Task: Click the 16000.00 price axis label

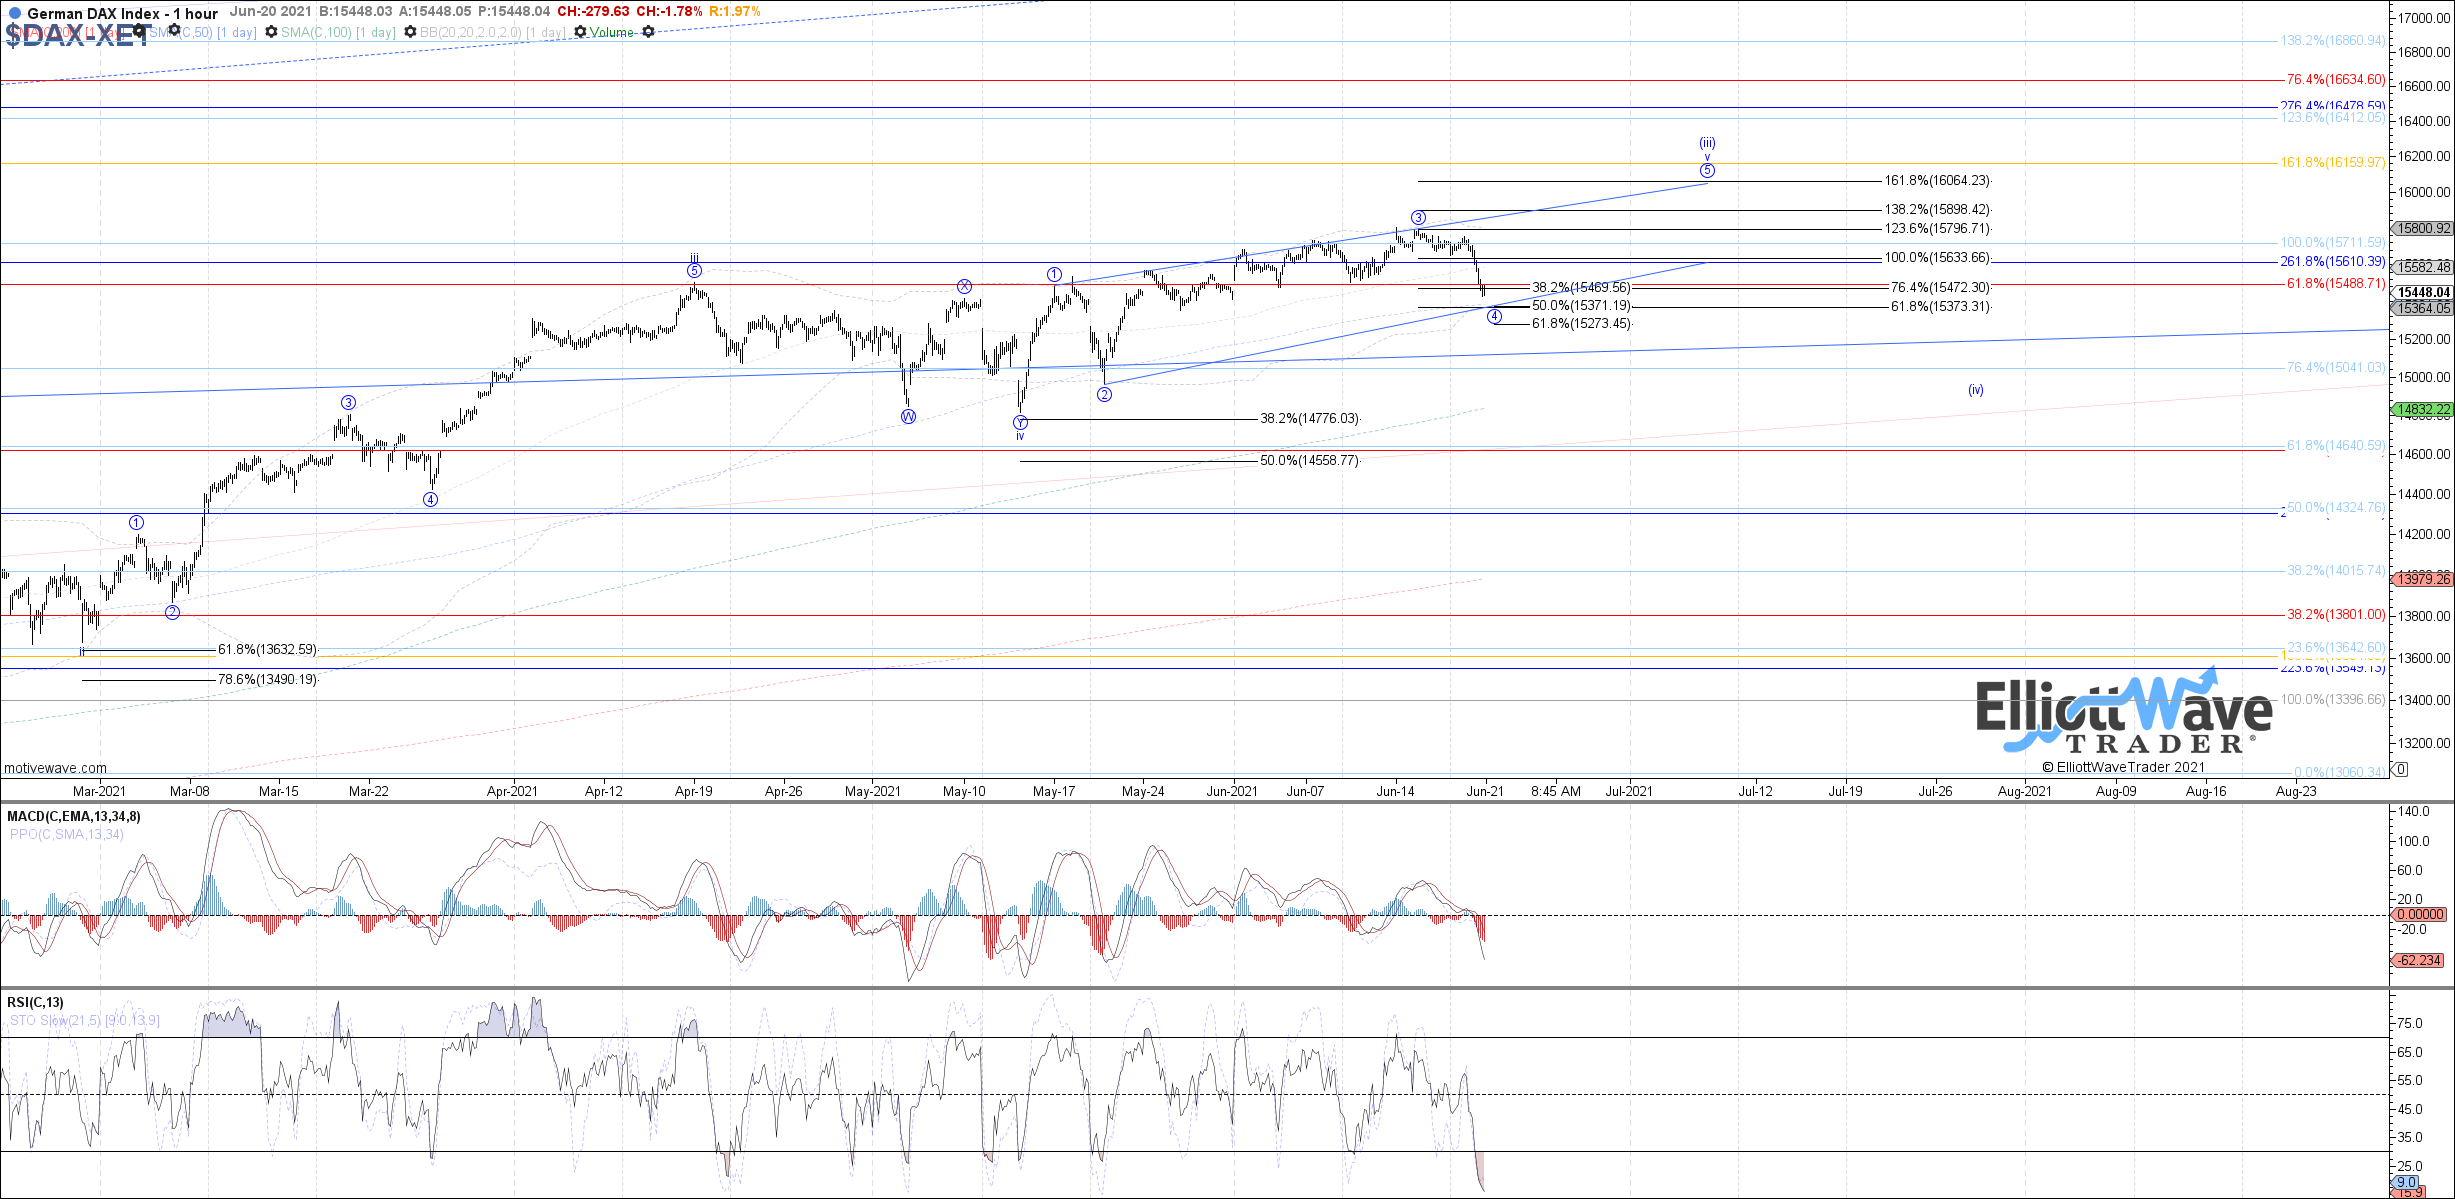Action: coord(2423,192)
